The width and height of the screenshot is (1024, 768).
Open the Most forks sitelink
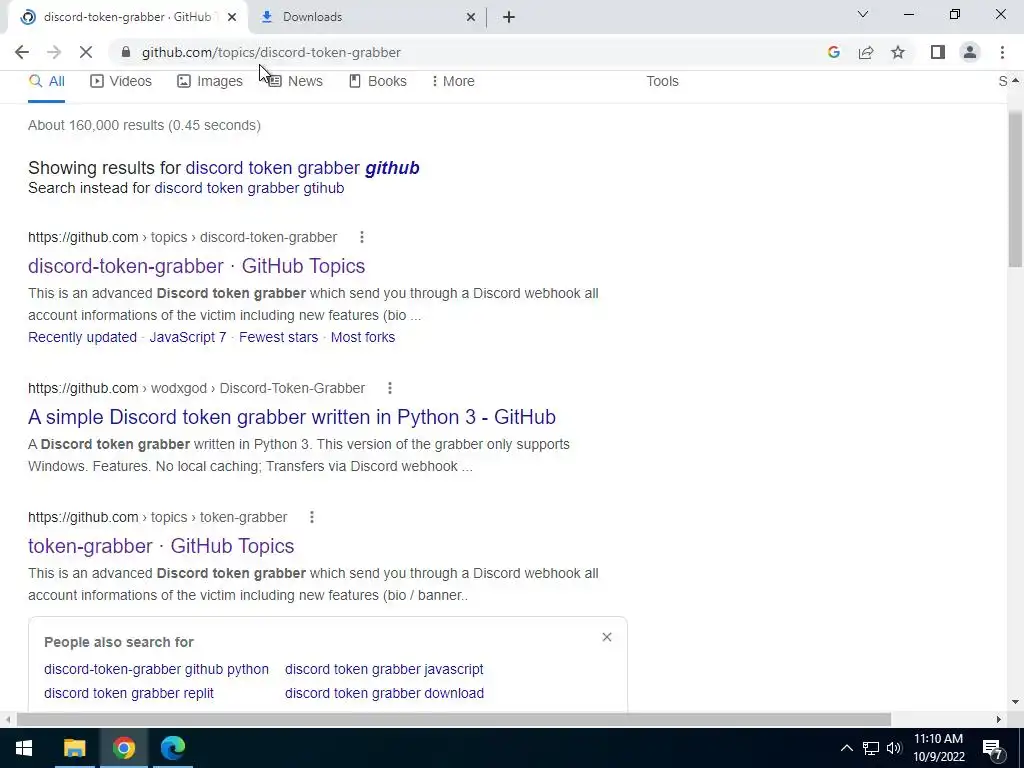(362, 337)
